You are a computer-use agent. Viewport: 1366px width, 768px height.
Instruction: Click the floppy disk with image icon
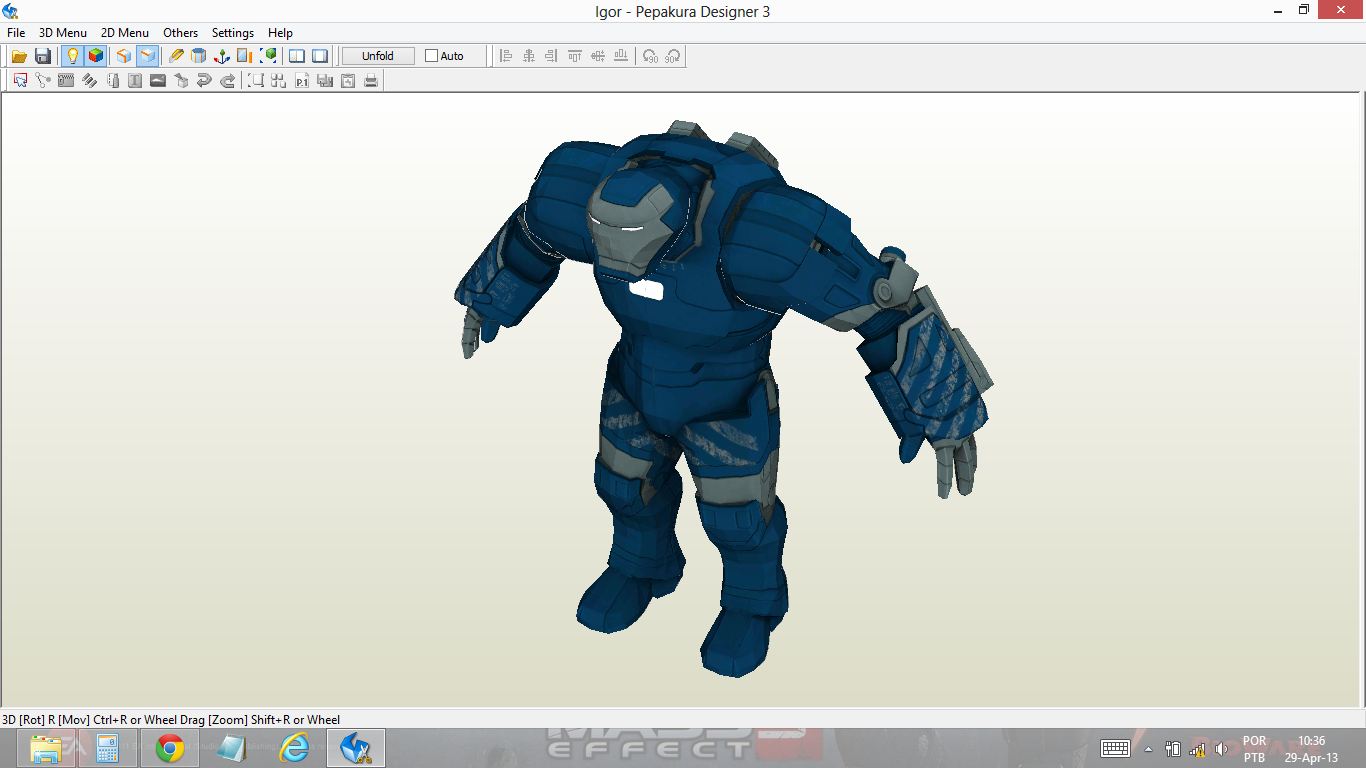[x=325, y=80]
